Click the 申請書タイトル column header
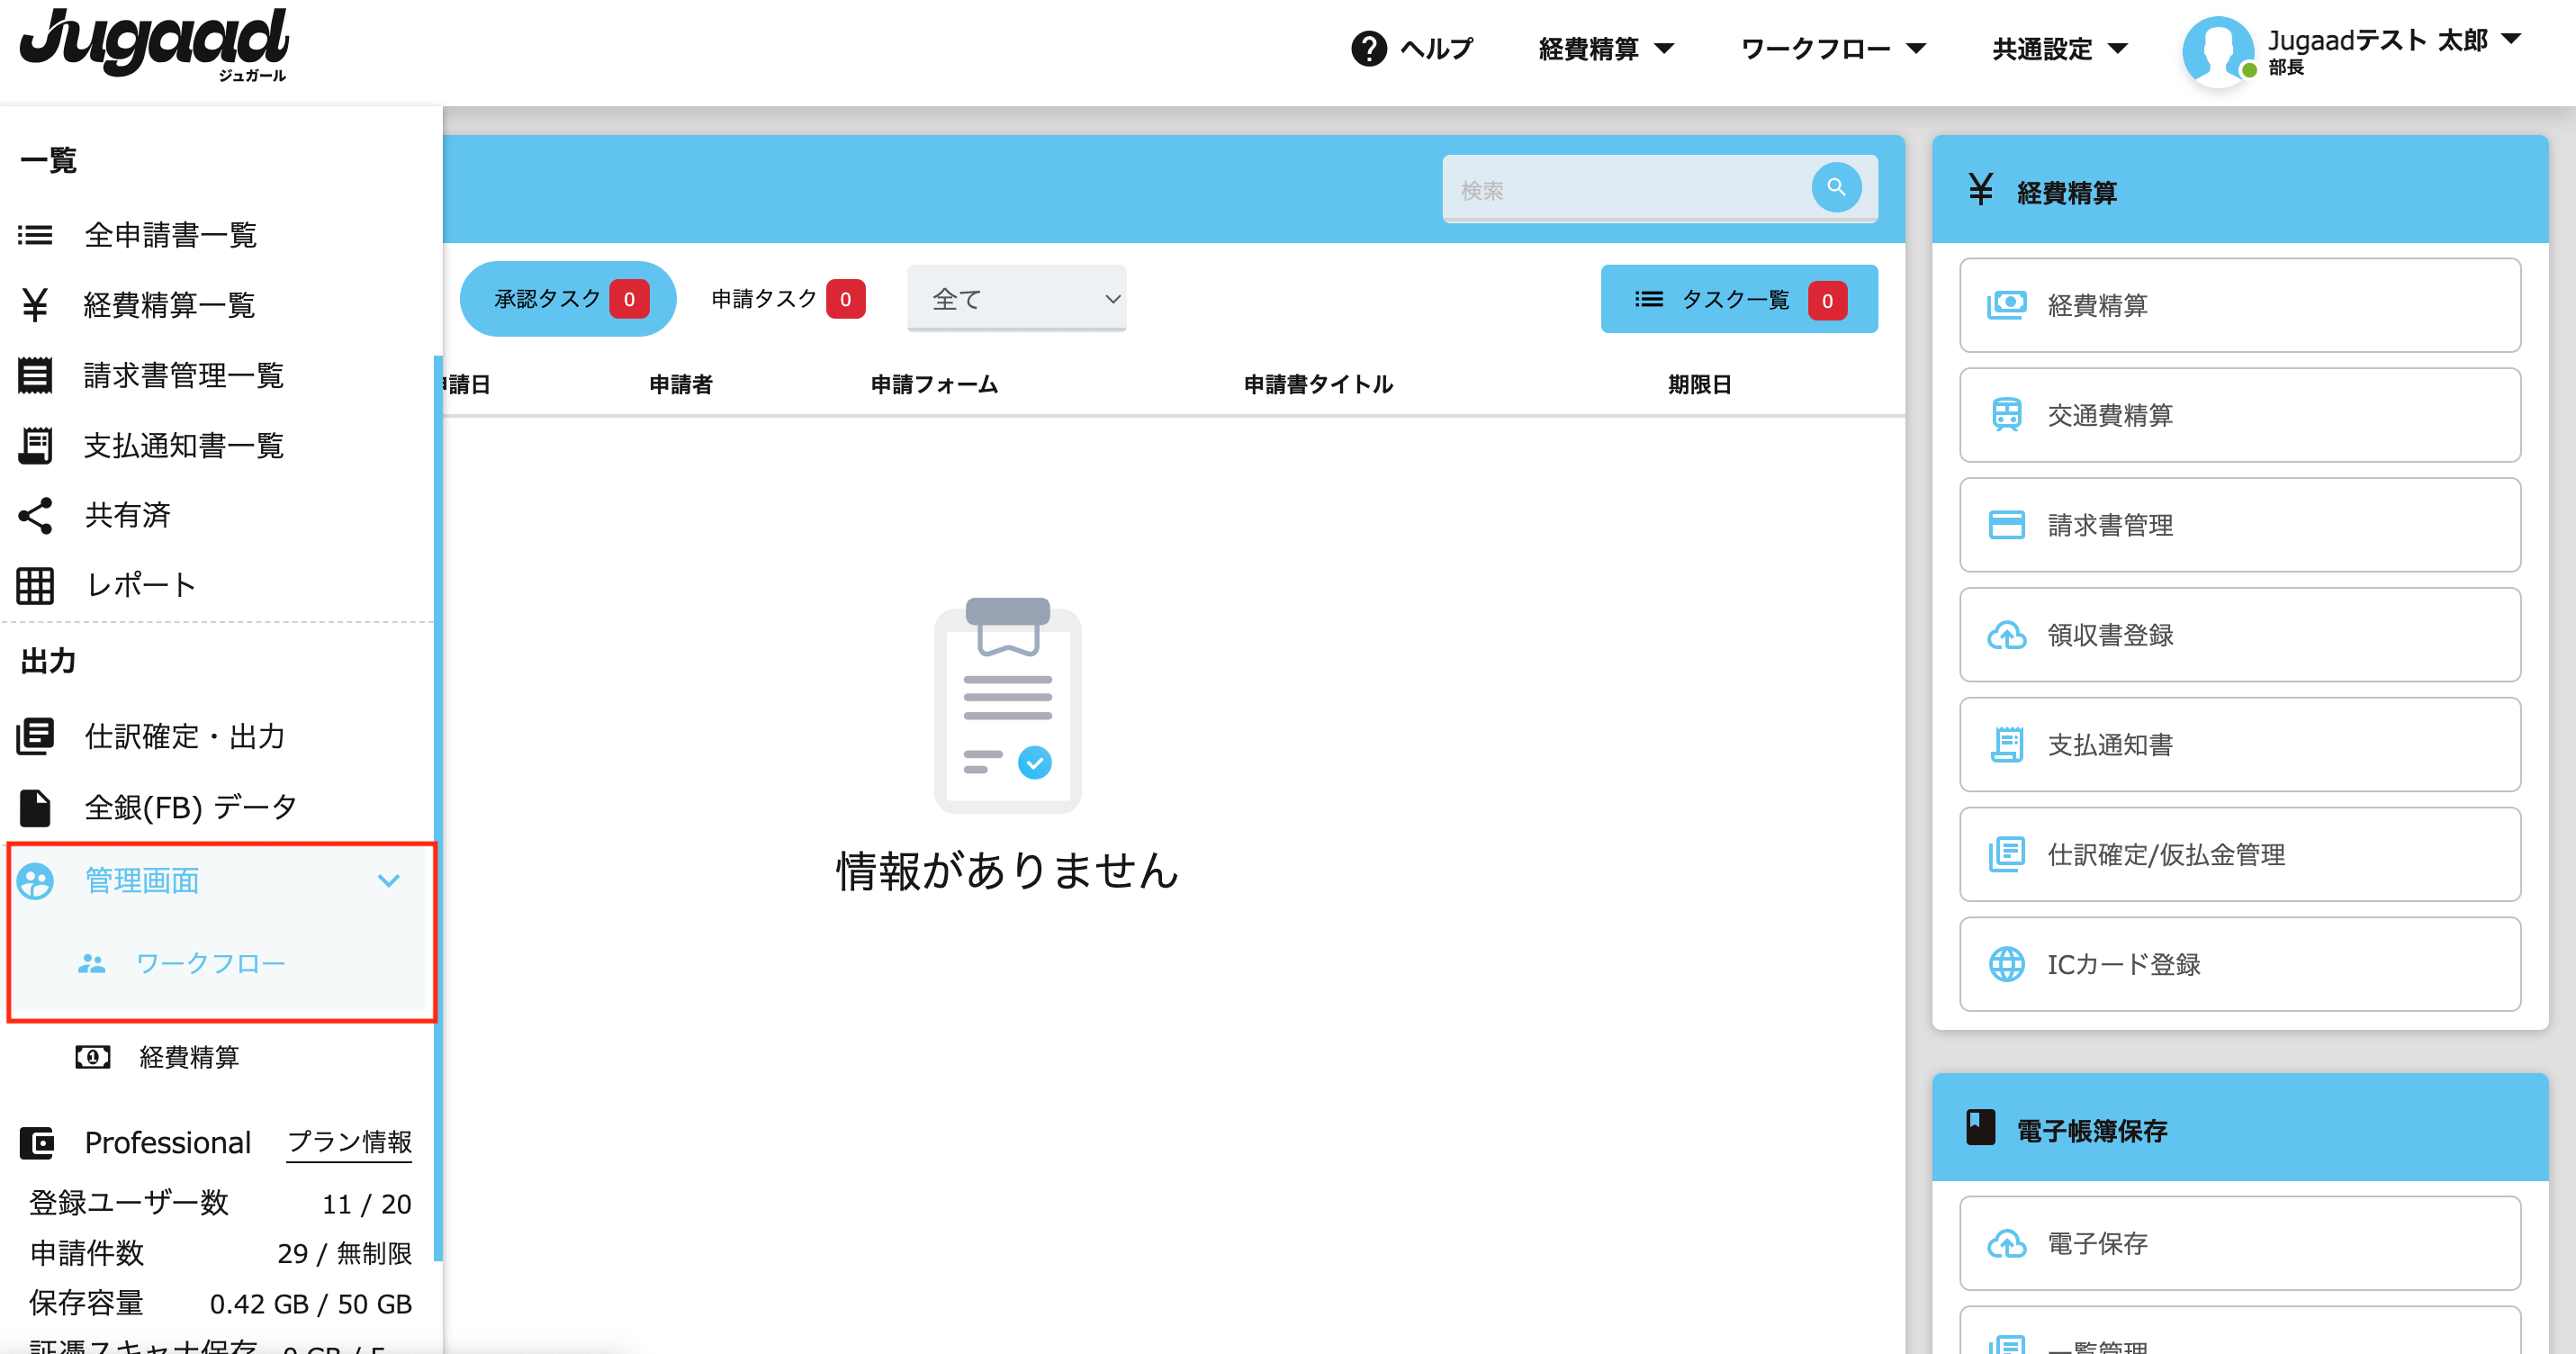Screen dimensions: 2576x1354 pos(1318,384)
